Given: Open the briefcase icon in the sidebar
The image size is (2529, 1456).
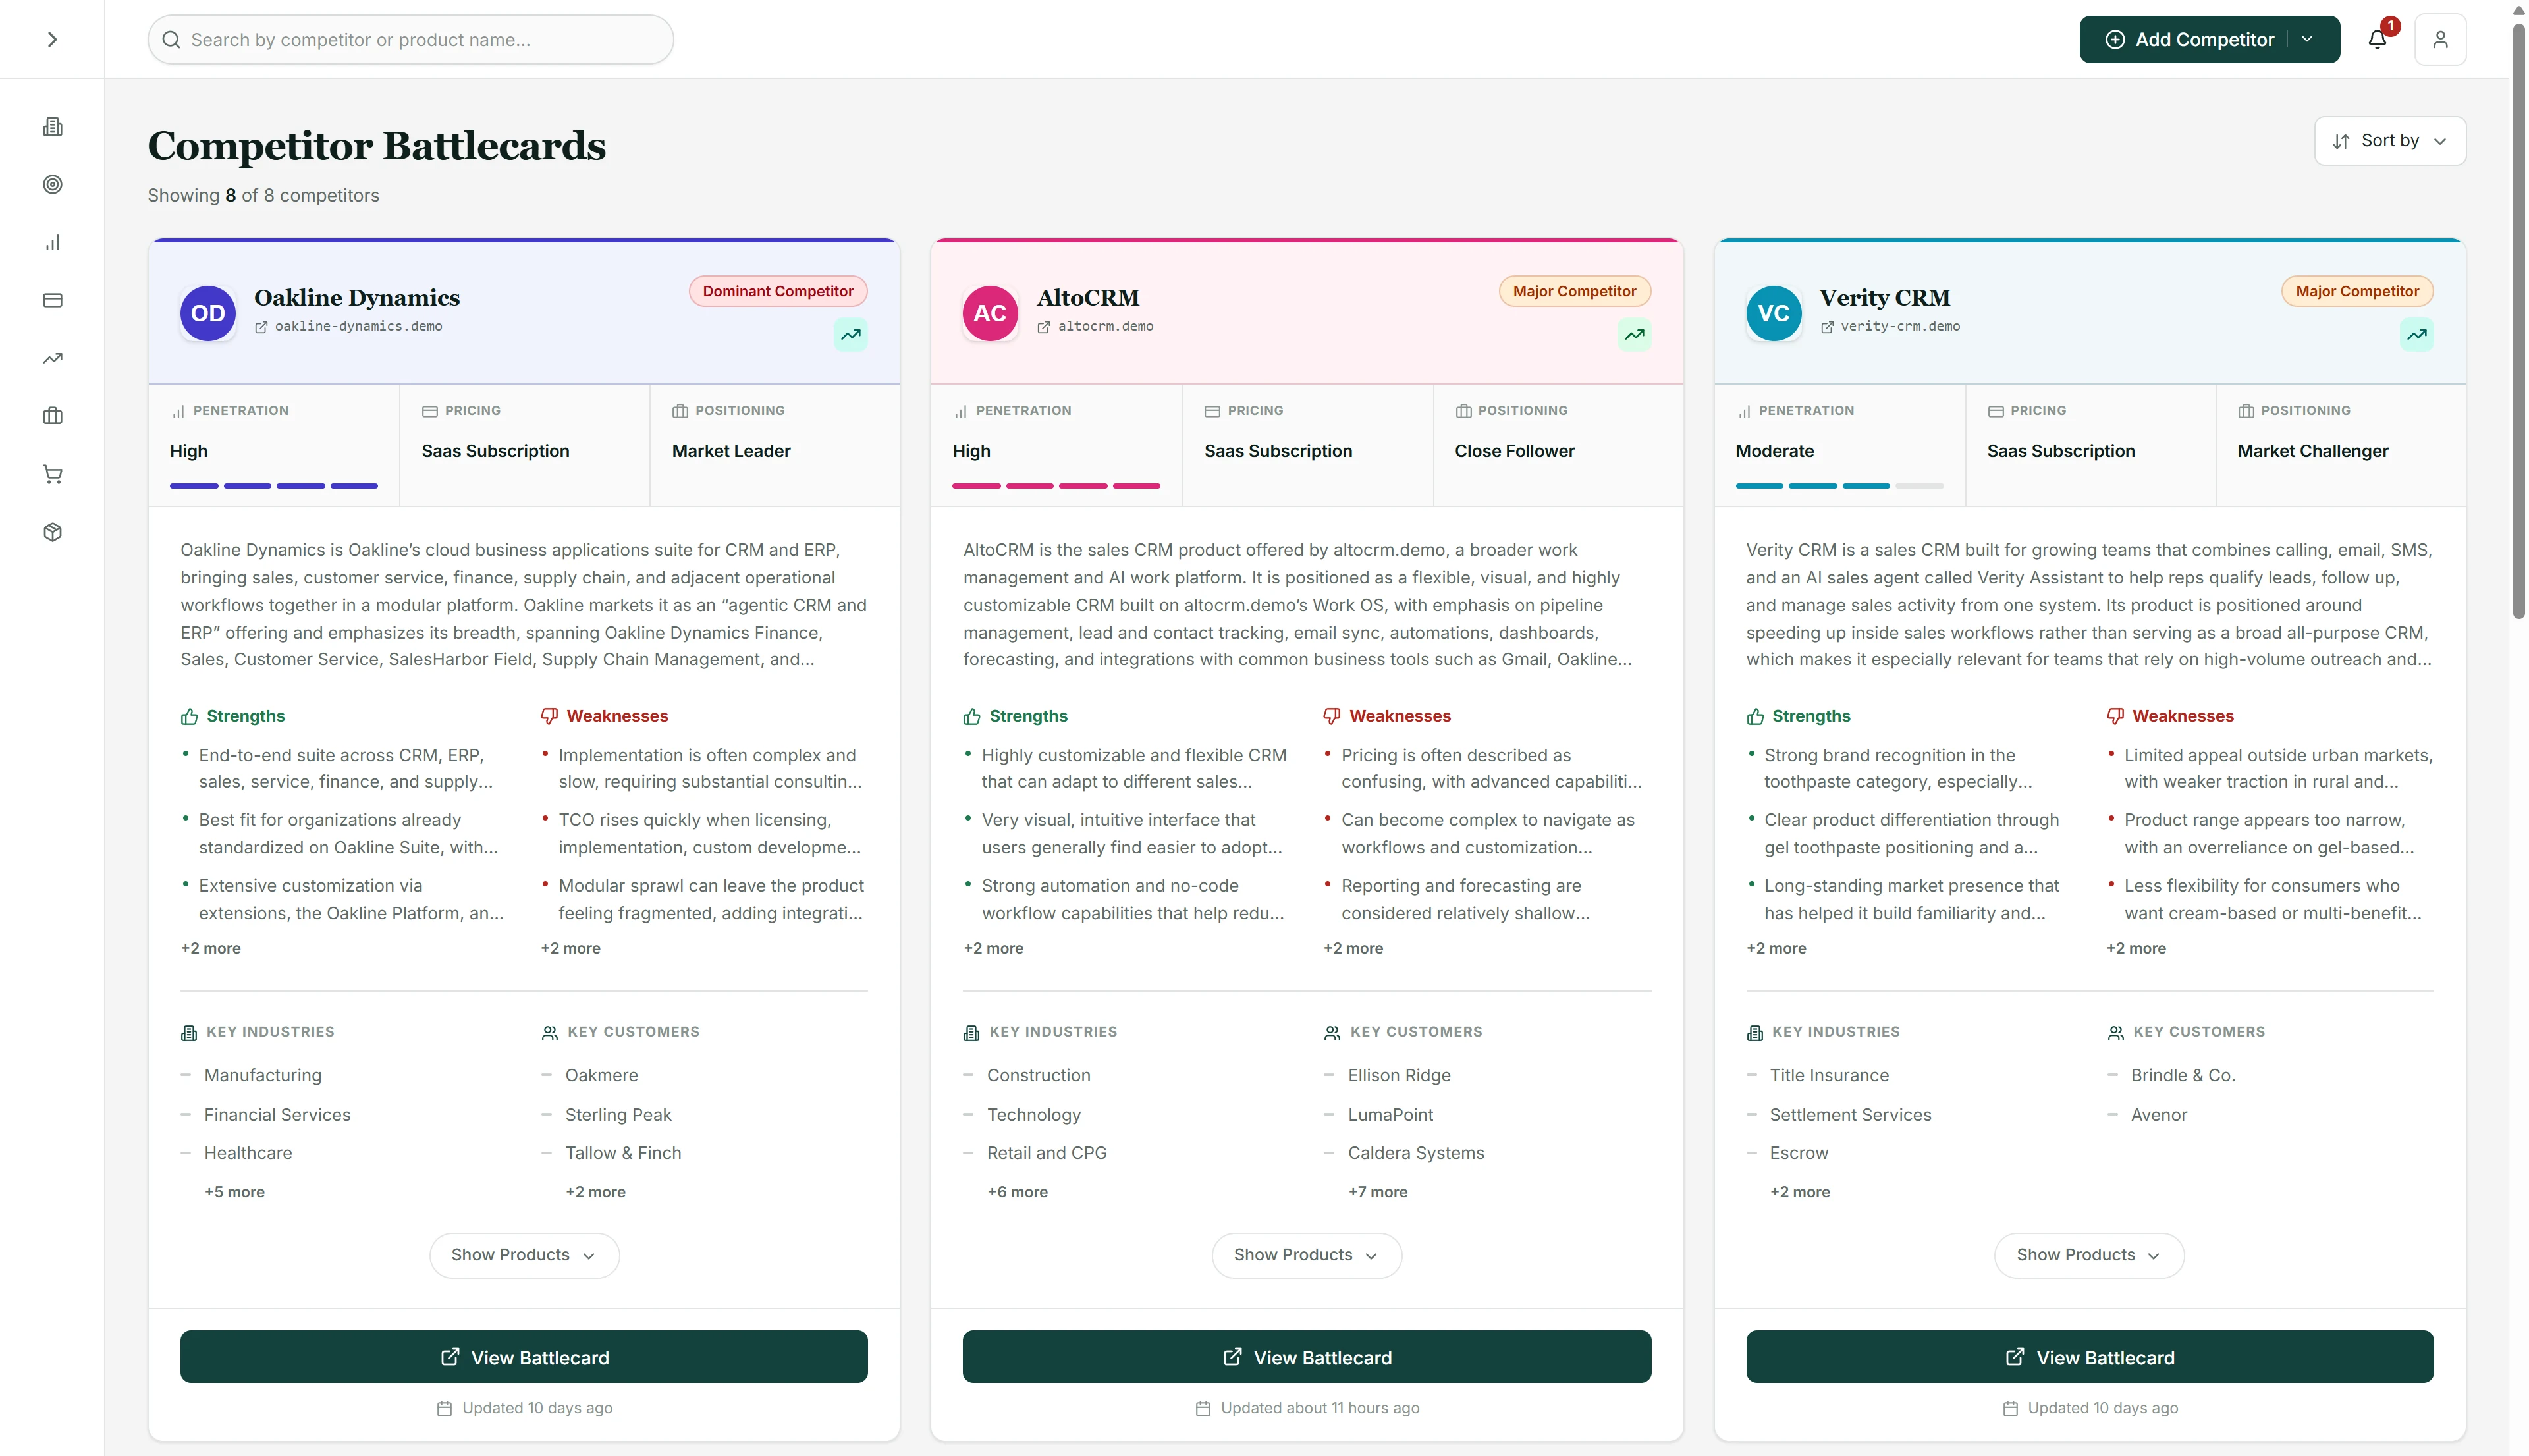Looking at the screenshot, I should (x=53, y=416).
